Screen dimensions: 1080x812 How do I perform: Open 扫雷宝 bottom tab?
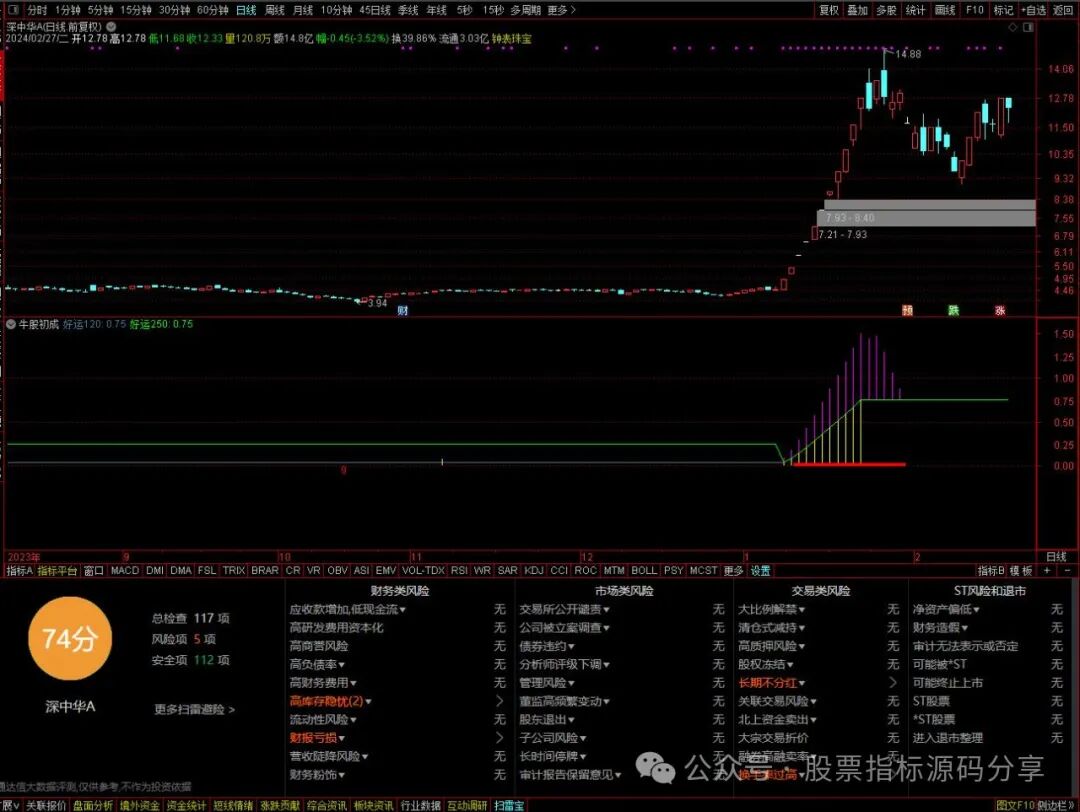[509, 805]
